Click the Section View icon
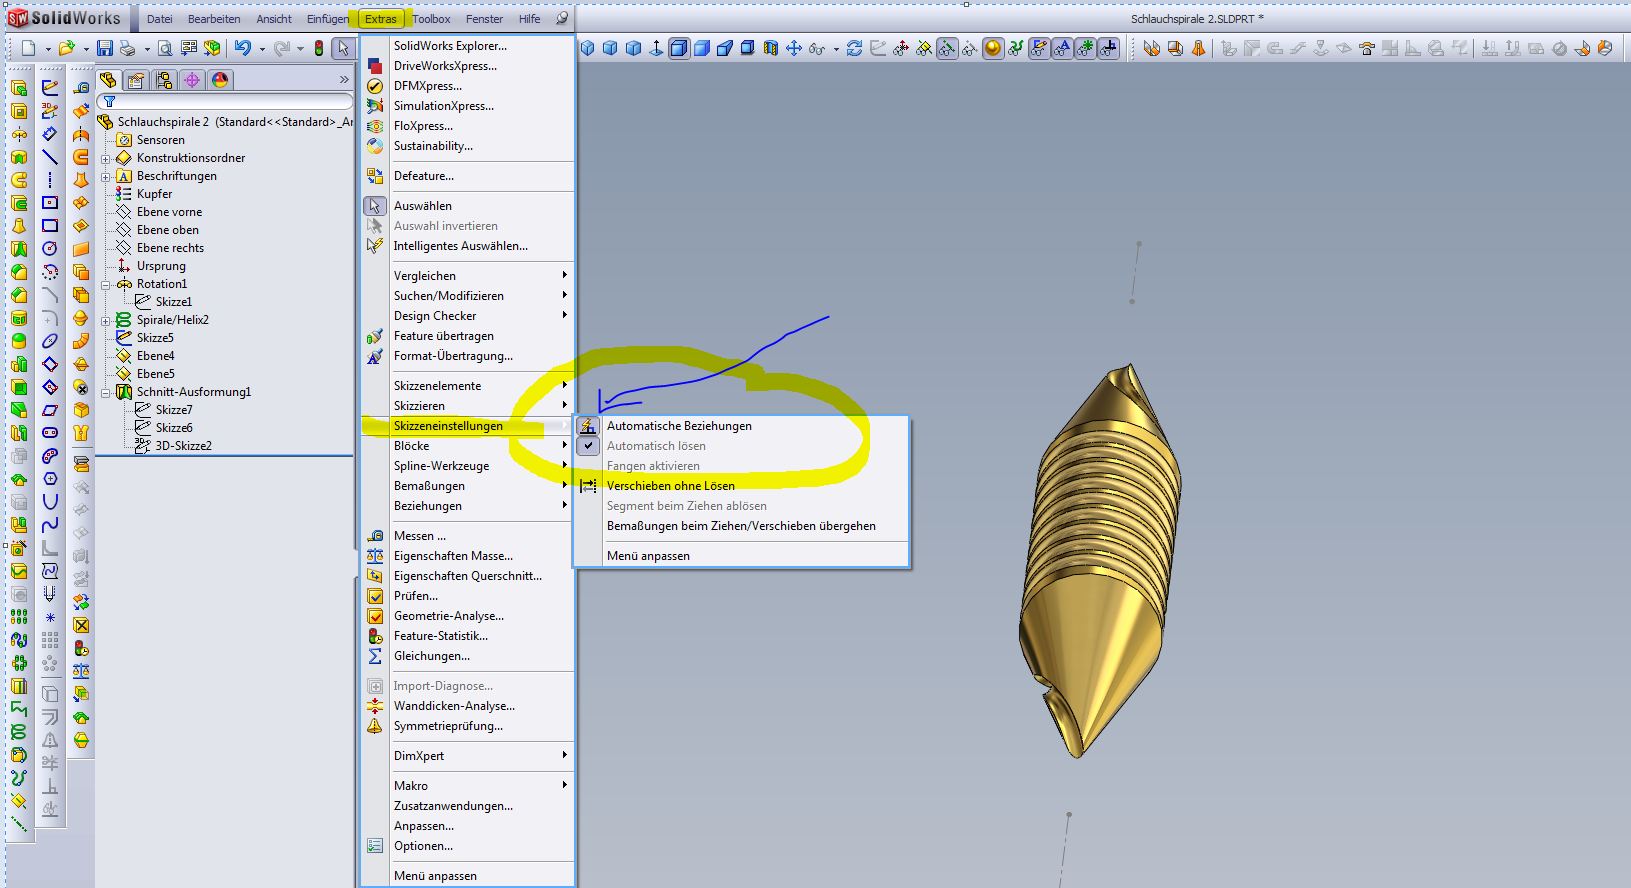The width and height of the screenshot is (1631, 888). point(770,48)
